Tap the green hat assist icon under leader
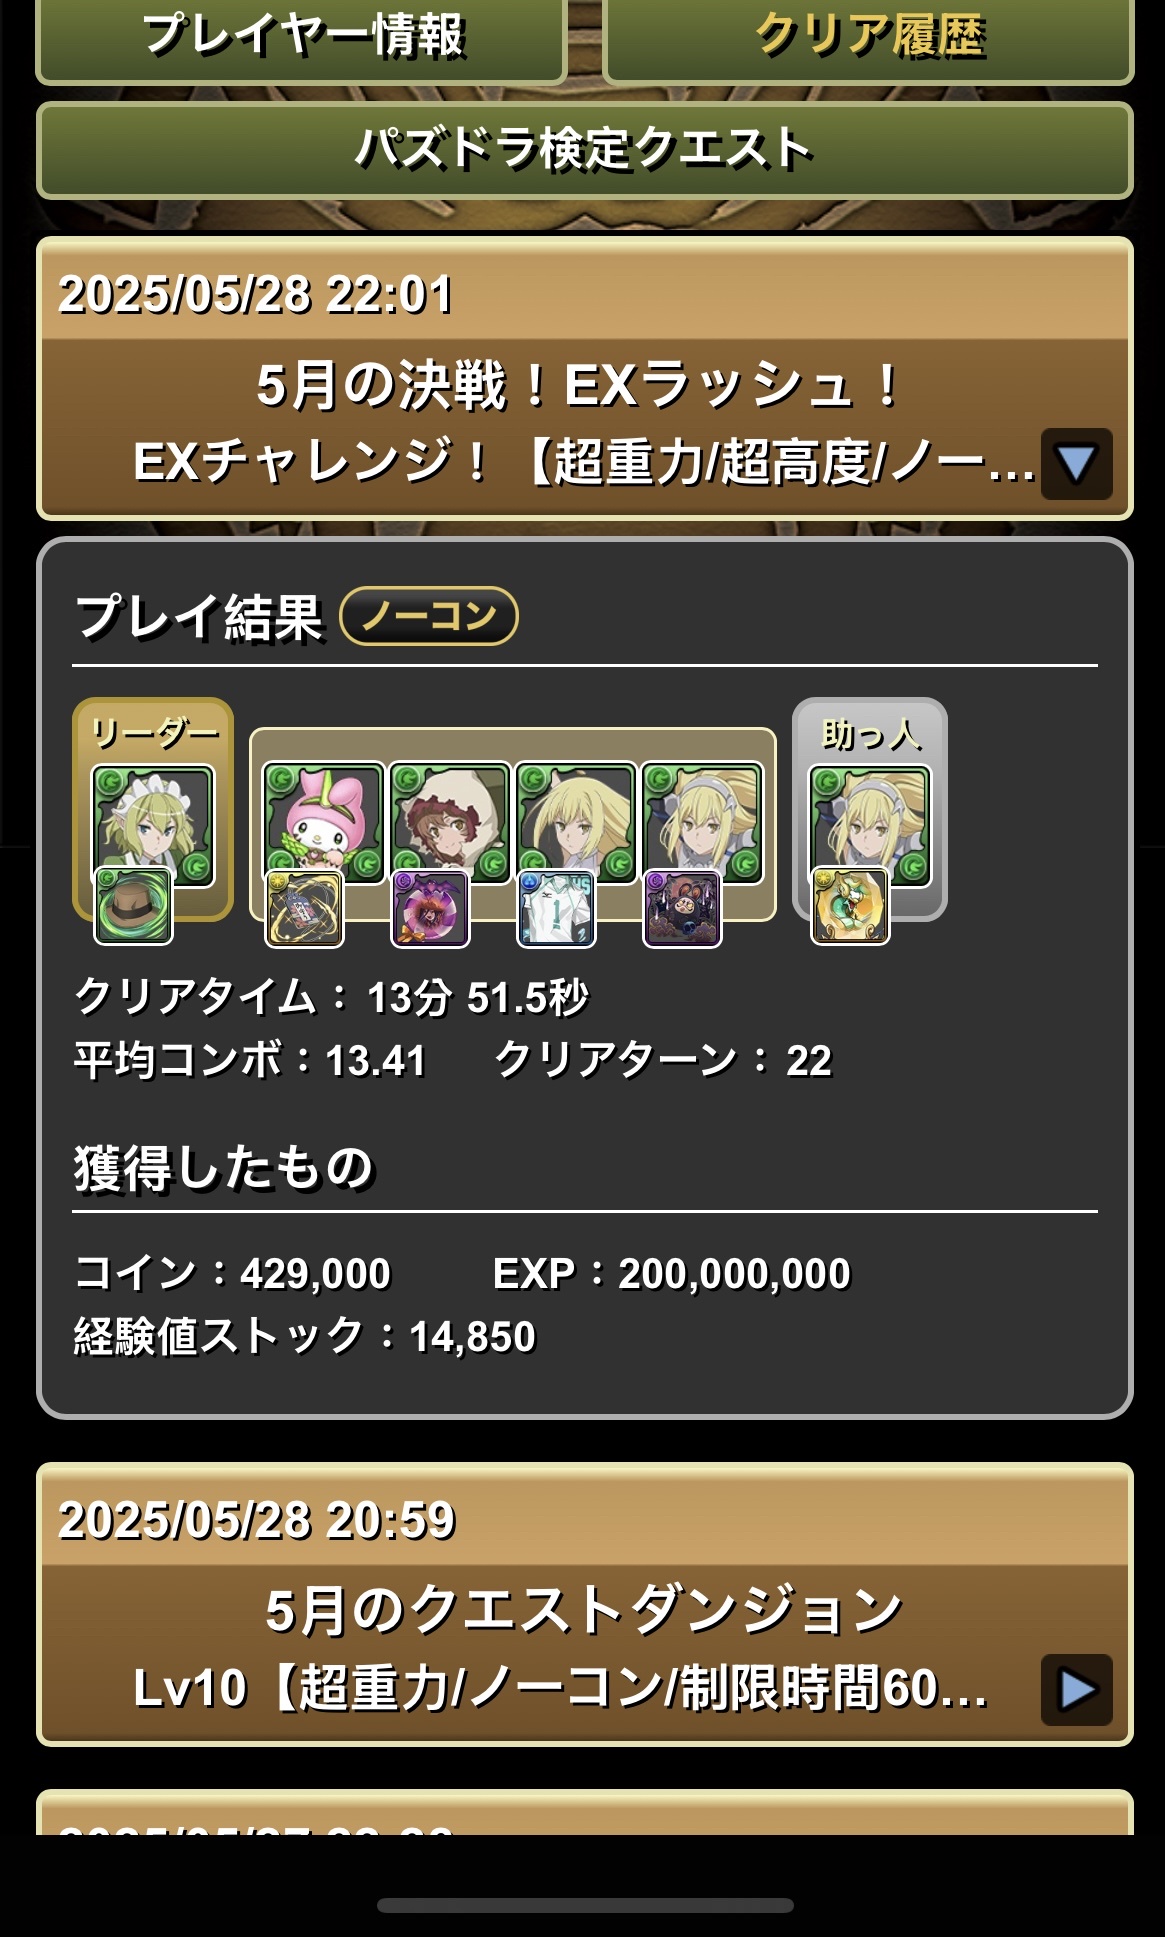 (133, 906)
